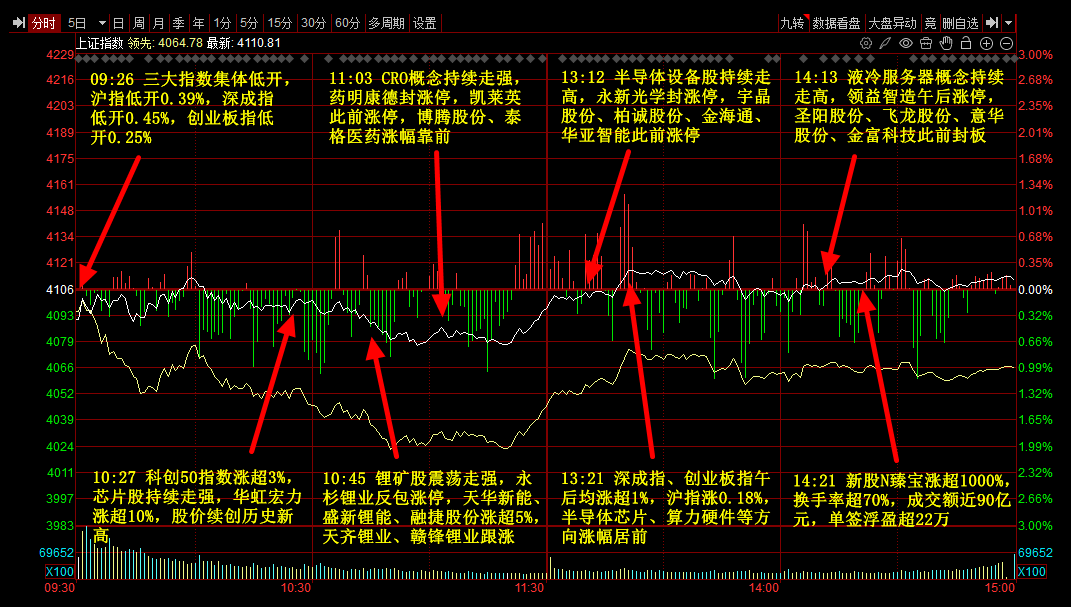The image size is (1071, 607).
Task: Switch to the 1分 minute chart
Action: (x=222, y=23)
